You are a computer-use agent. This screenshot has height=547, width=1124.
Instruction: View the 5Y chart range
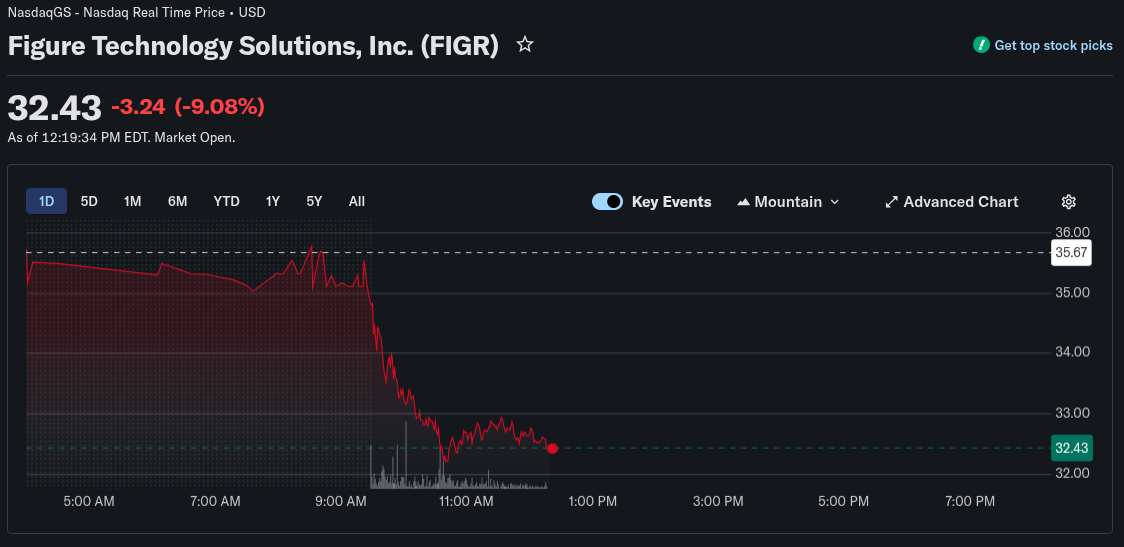(x=314, y=201)
